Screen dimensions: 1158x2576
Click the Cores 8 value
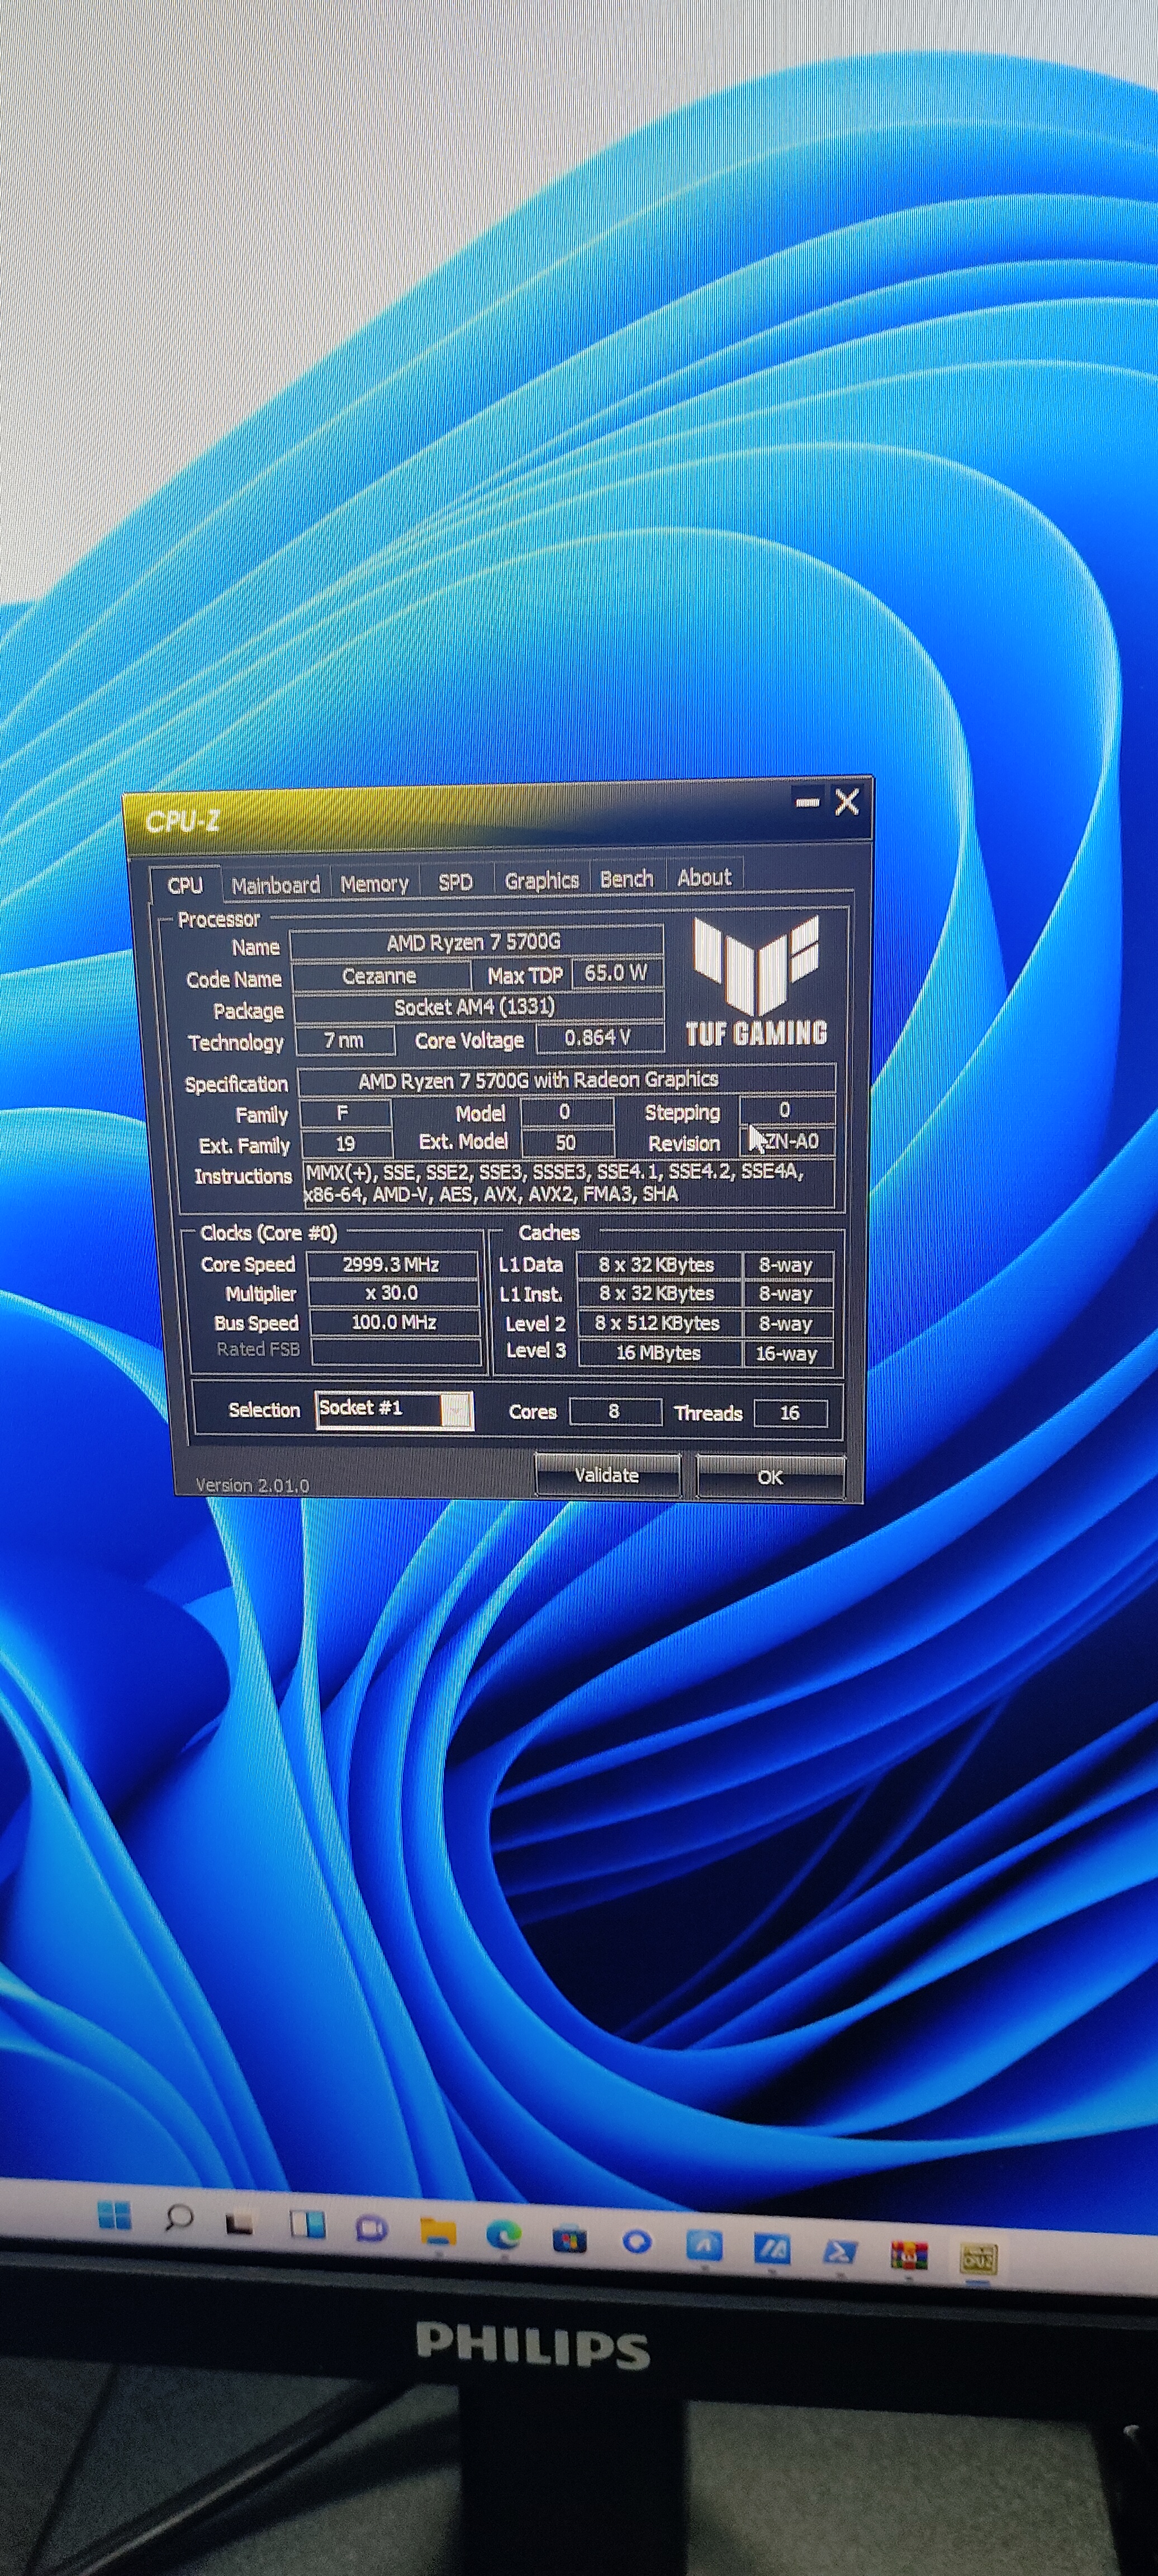click(615, 1412)
